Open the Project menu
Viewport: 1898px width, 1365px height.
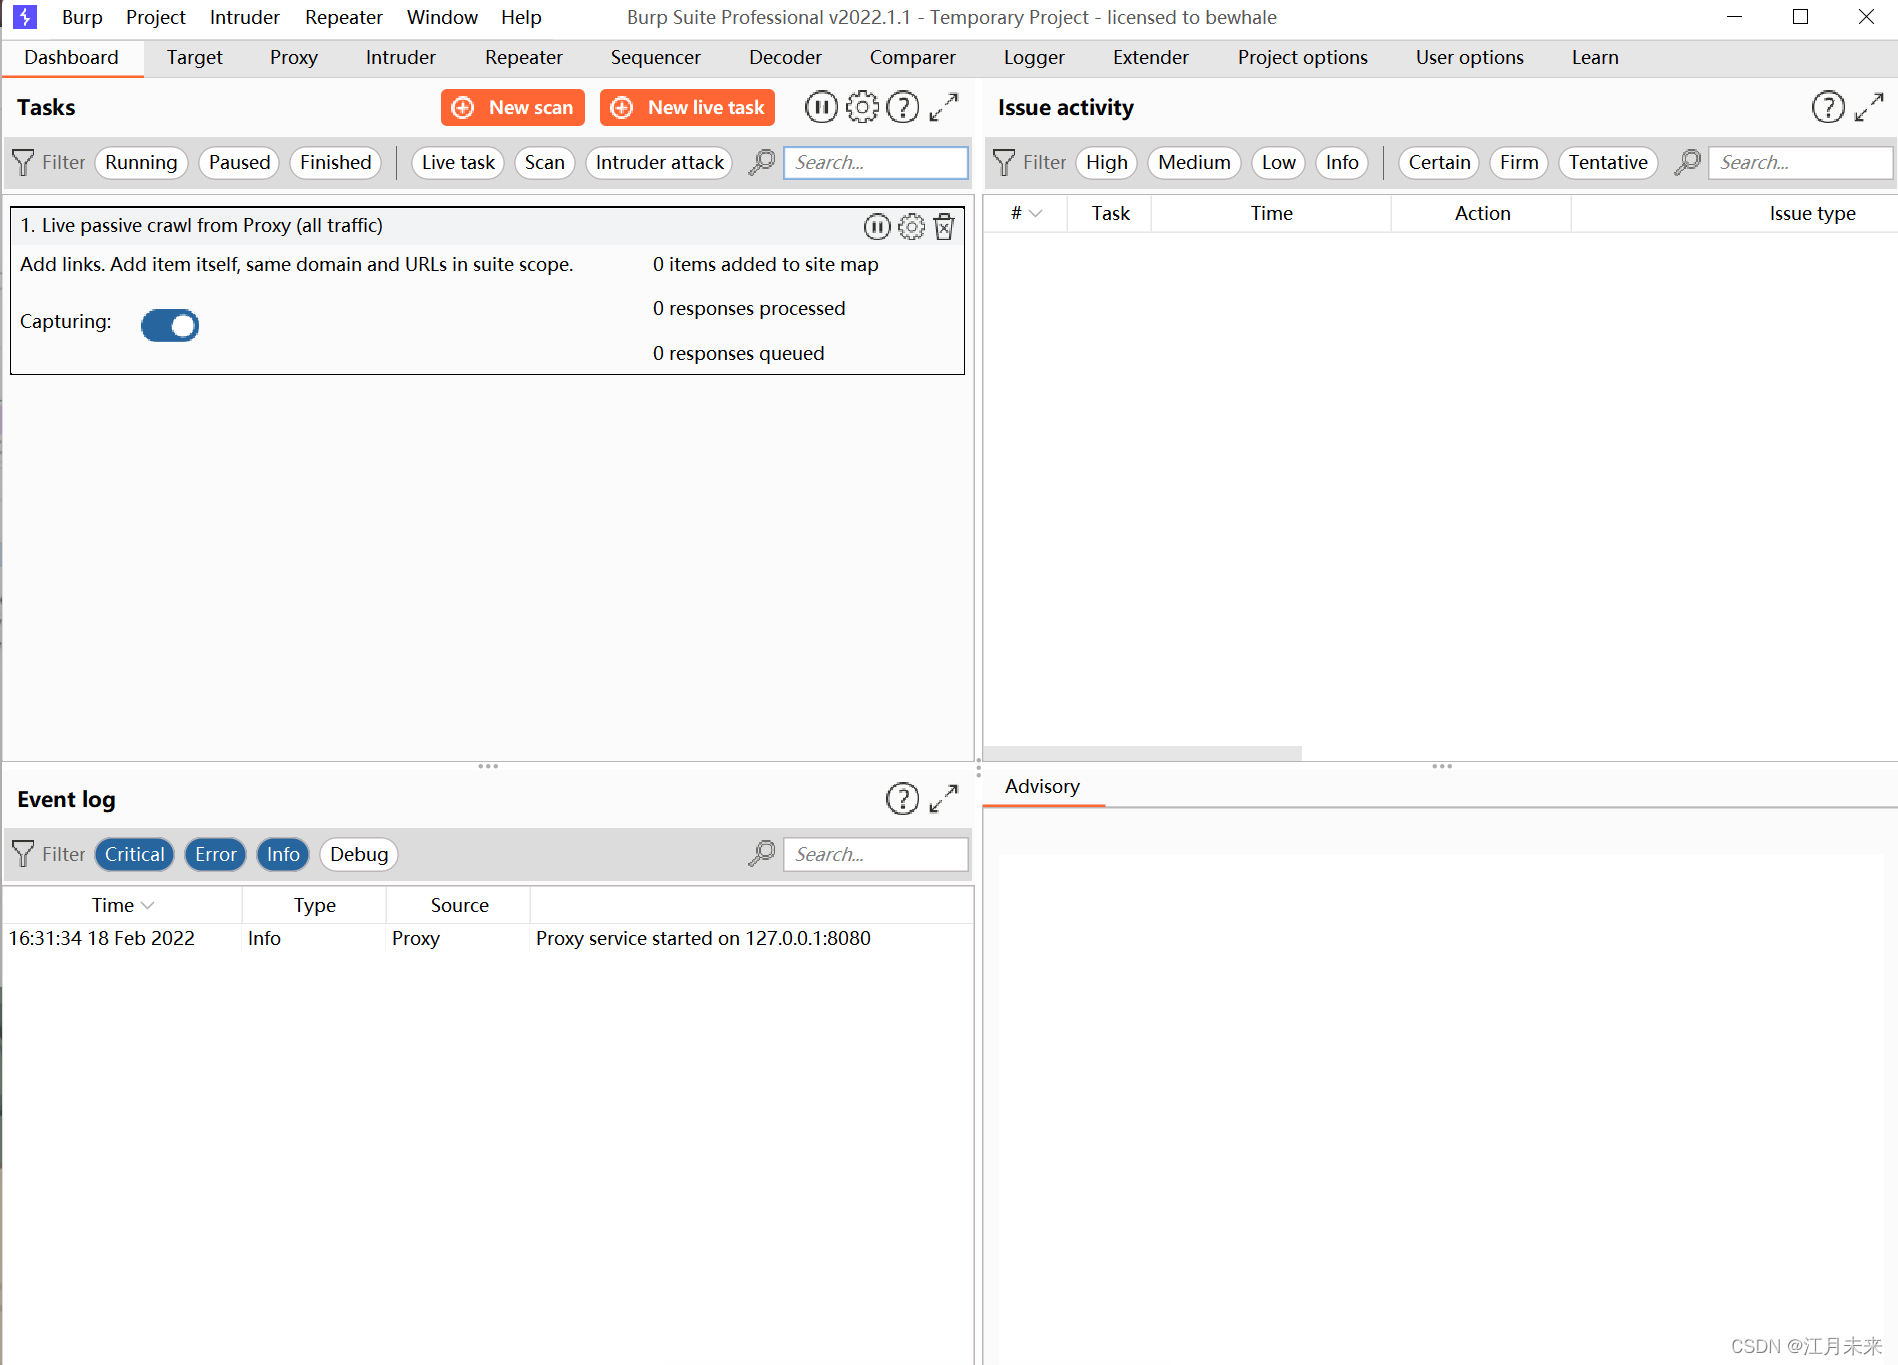point(156,17)
